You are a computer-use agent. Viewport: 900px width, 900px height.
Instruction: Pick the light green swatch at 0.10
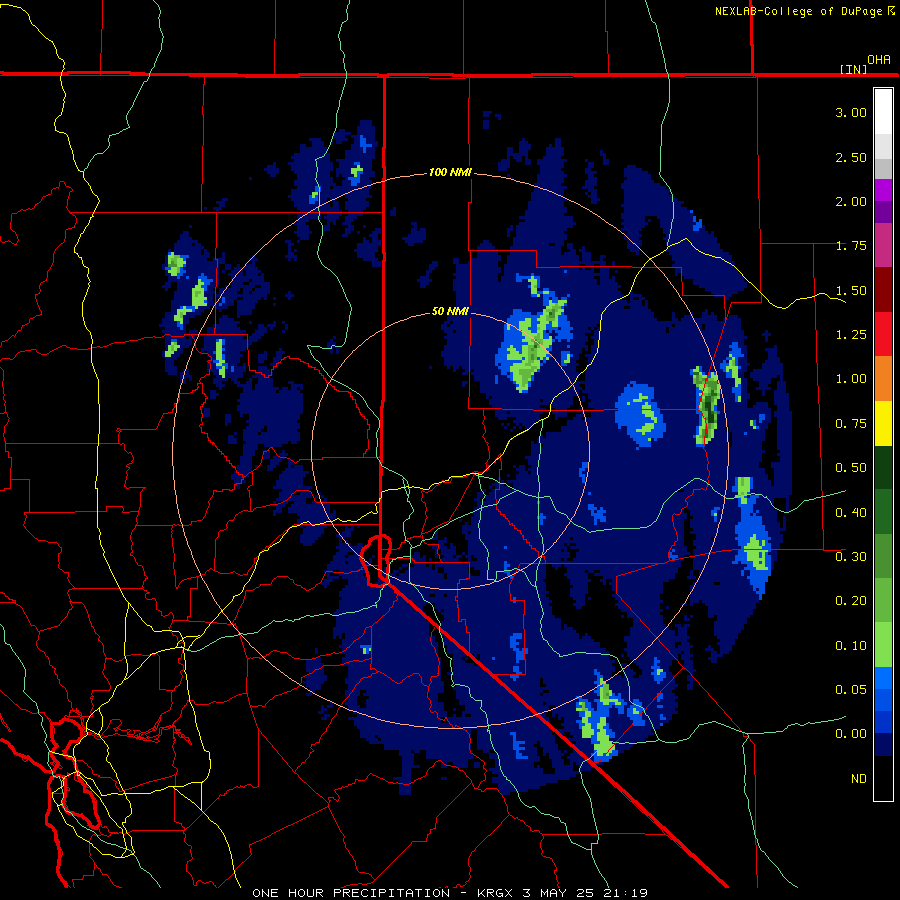click(883, 645)
